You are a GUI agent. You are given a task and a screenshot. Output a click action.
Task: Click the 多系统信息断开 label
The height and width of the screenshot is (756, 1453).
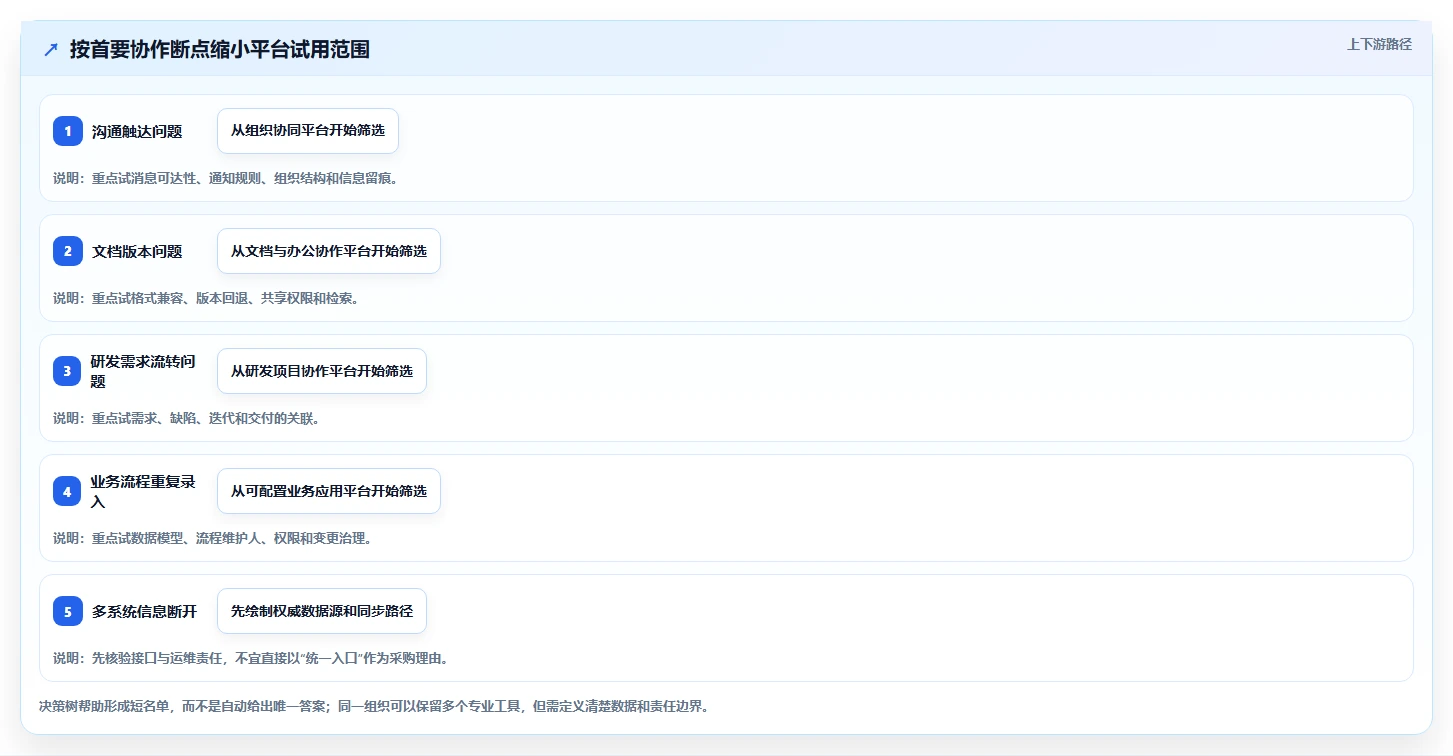144,611
